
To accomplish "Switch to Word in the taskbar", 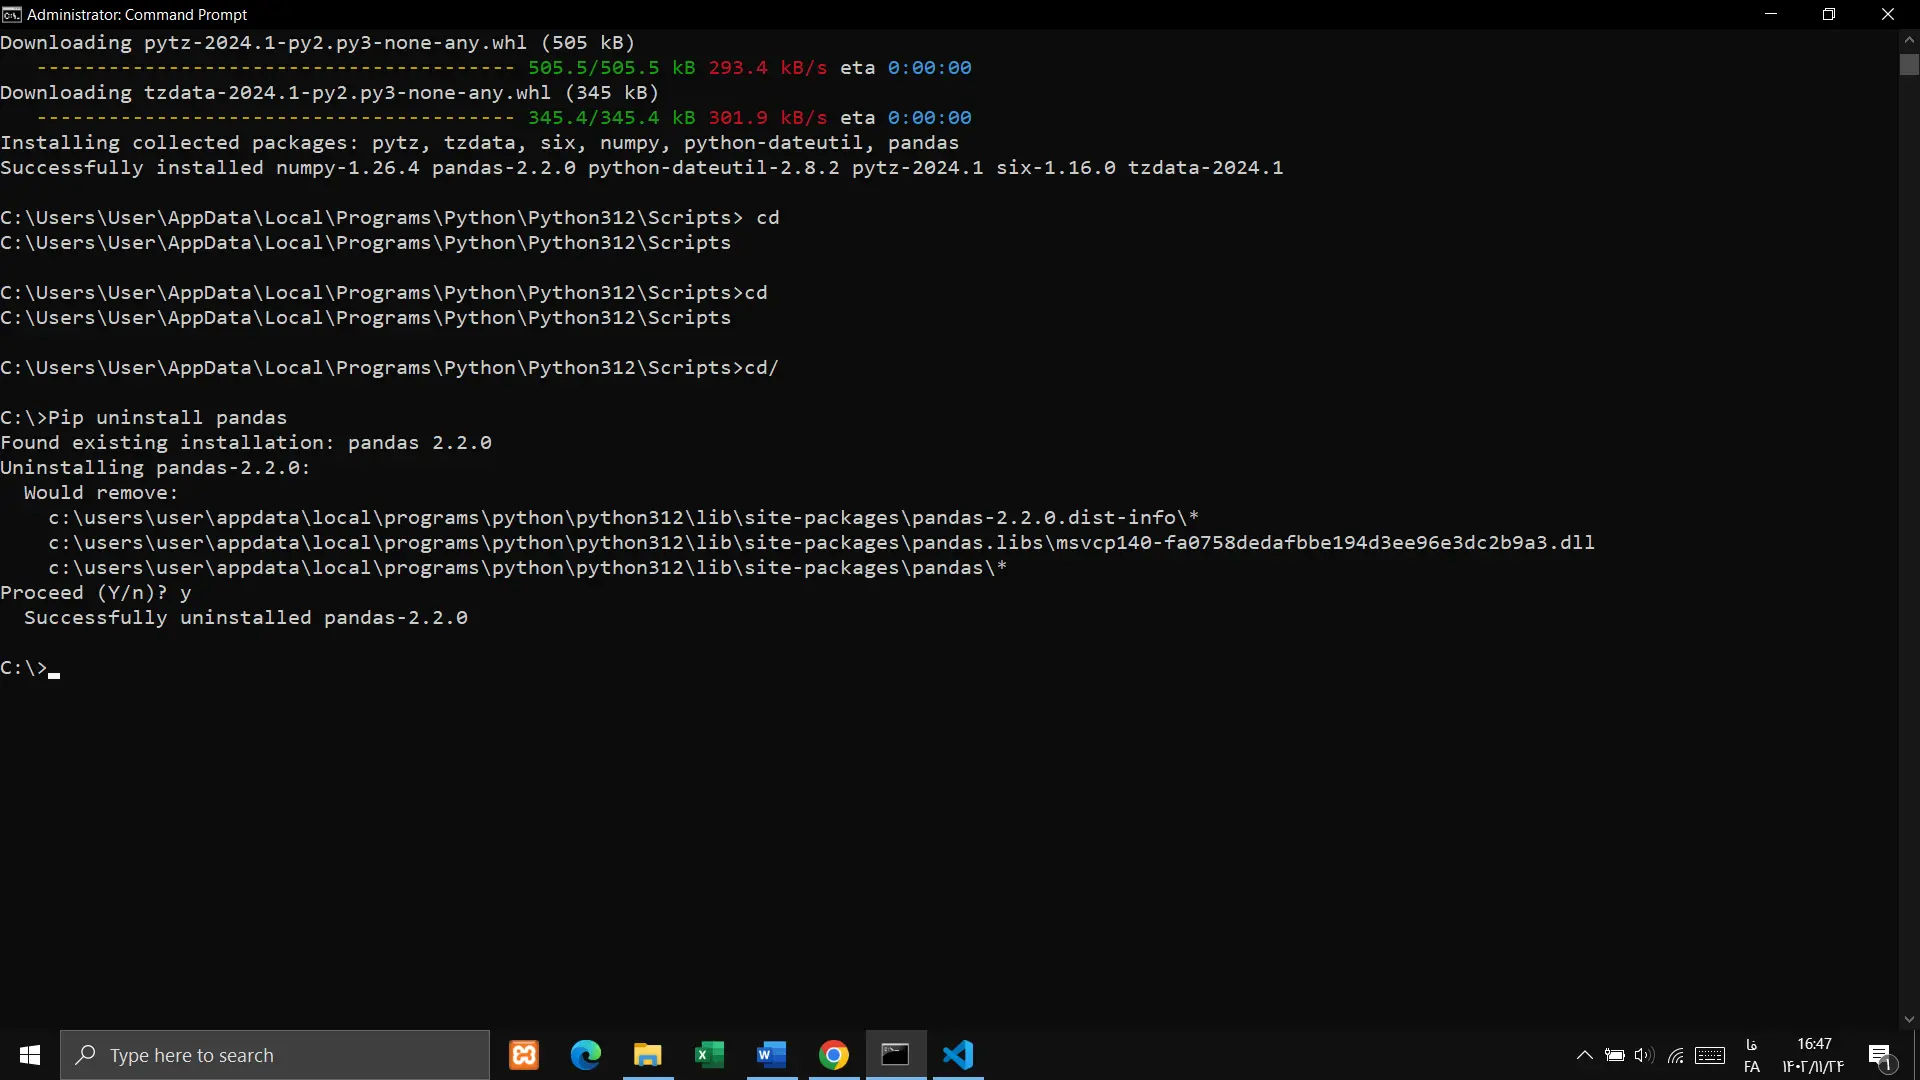I will pyautogui.click(x=772, y=1055).
